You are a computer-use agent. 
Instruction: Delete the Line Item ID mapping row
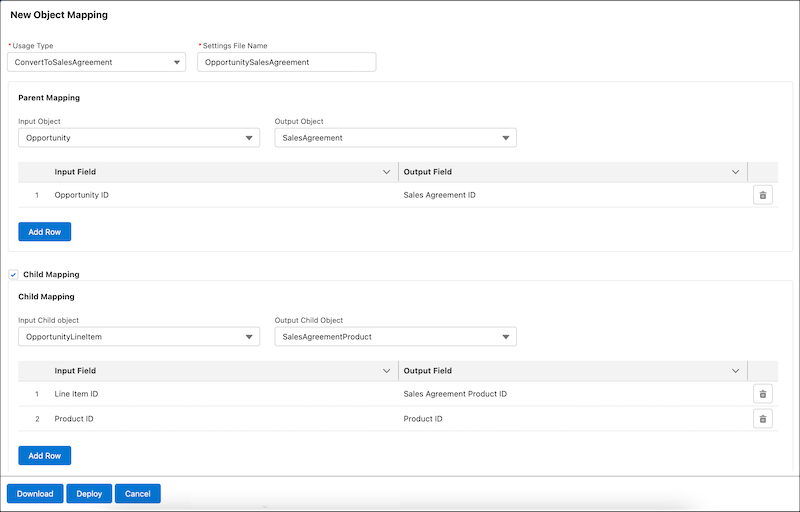(x=762, y=394)
